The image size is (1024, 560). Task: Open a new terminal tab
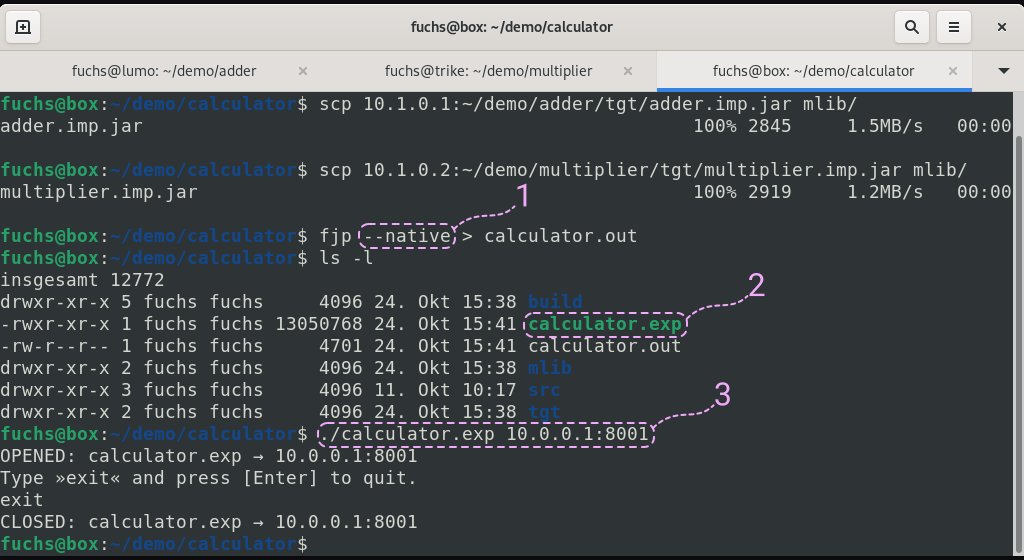pos(23,27)
